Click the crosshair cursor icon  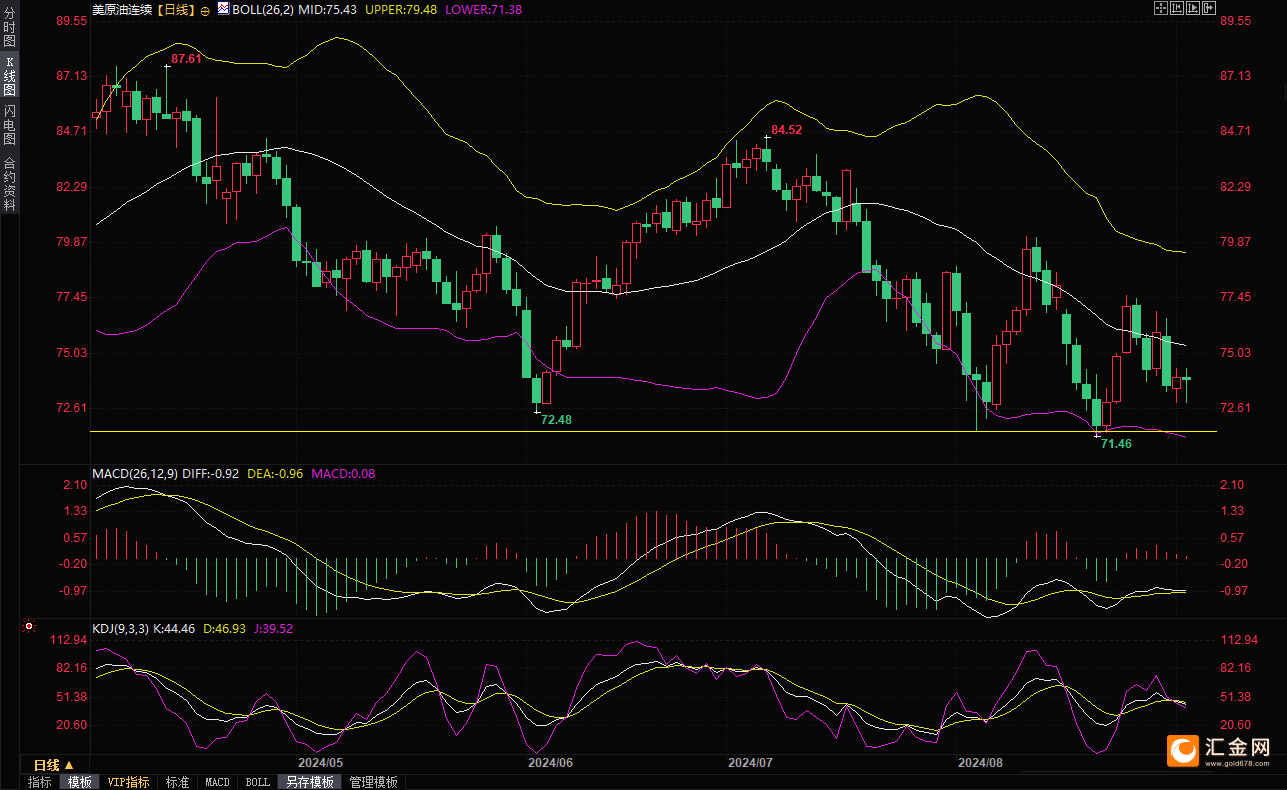1161,8
